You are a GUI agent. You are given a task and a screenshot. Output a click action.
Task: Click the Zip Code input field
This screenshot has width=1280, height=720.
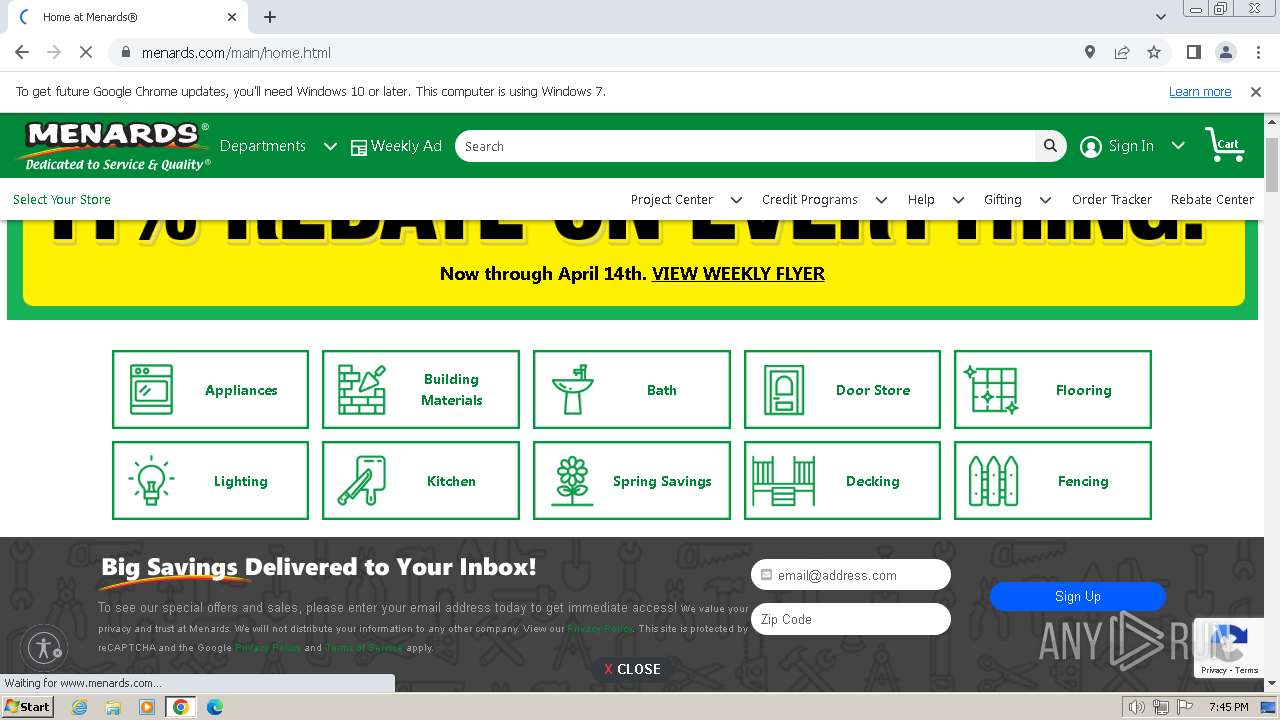click(x=851, y=619)
